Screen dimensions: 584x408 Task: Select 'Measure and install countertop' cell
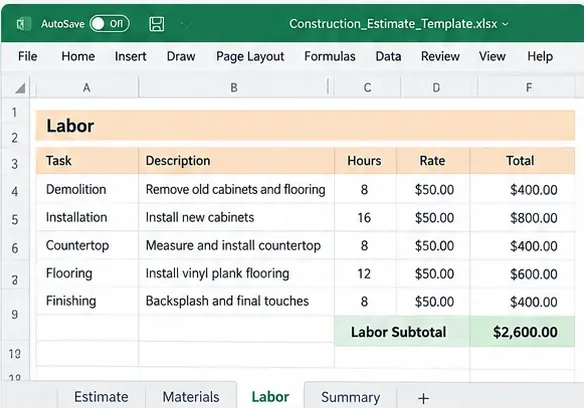(236, 246)
